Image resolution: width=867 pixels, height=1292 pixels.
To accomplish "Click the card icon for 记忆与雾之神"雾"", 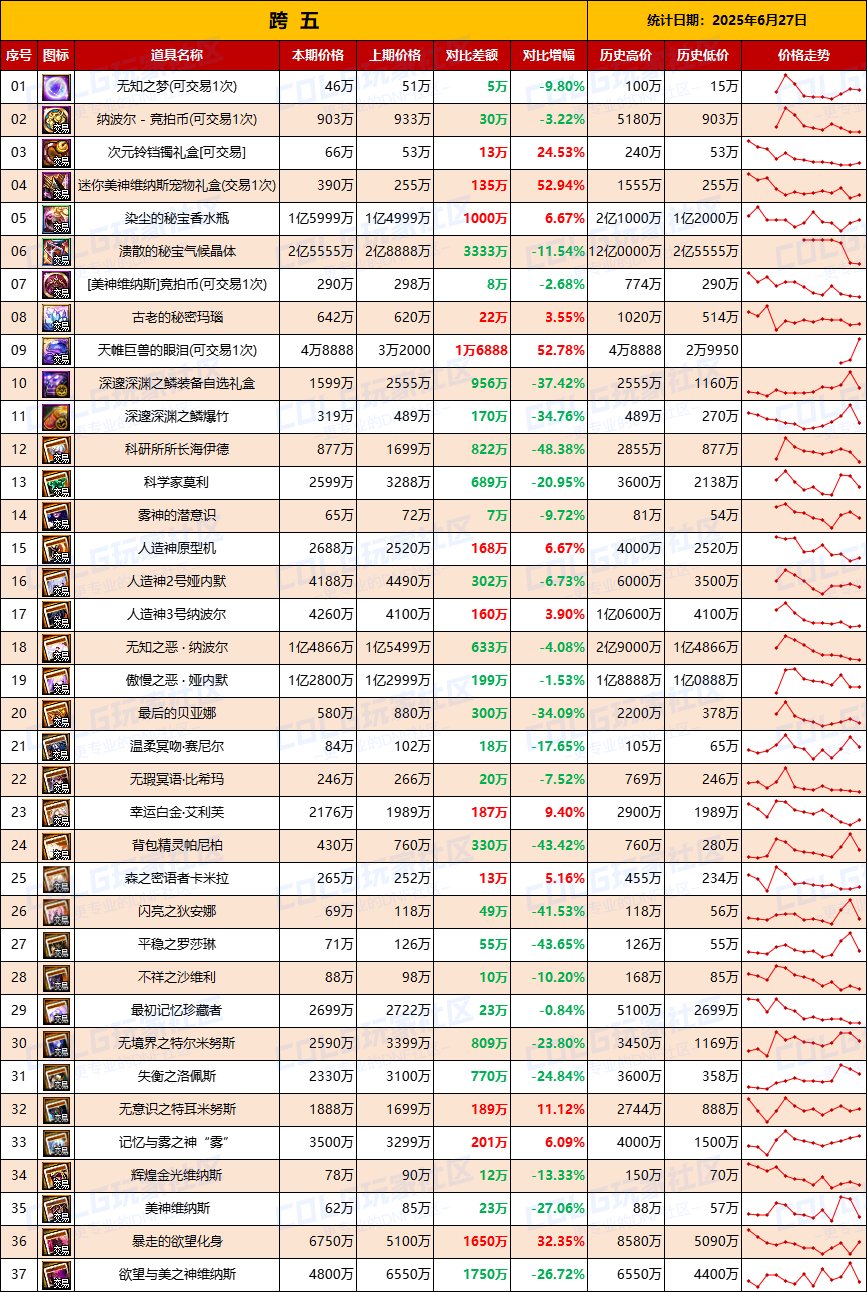I will pos(56,1143).
